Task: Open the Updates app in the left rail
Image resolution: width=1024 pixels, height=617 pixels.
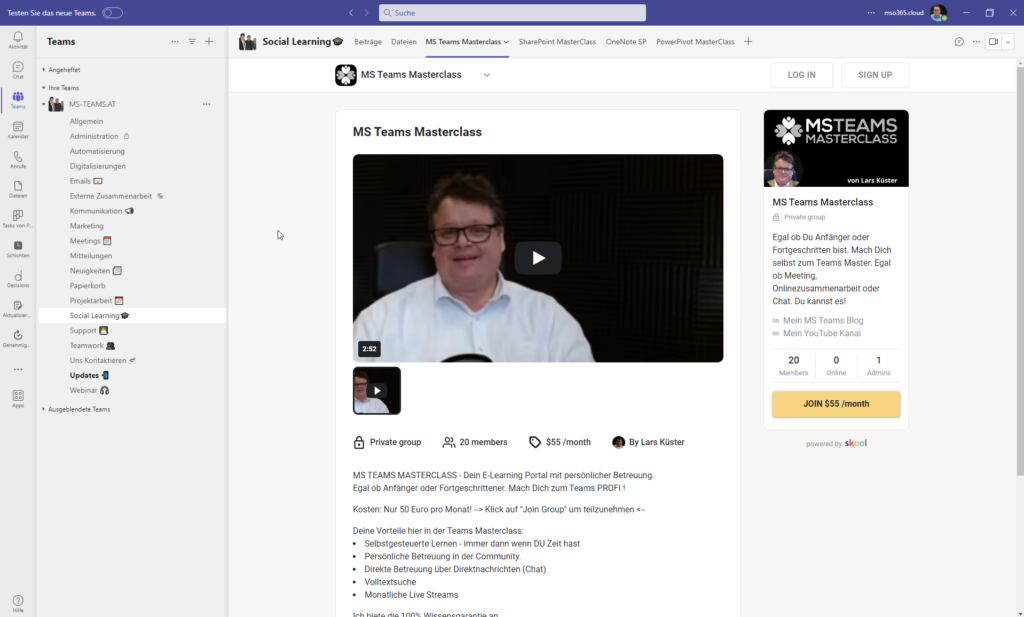Action: (x=18, y=308)
